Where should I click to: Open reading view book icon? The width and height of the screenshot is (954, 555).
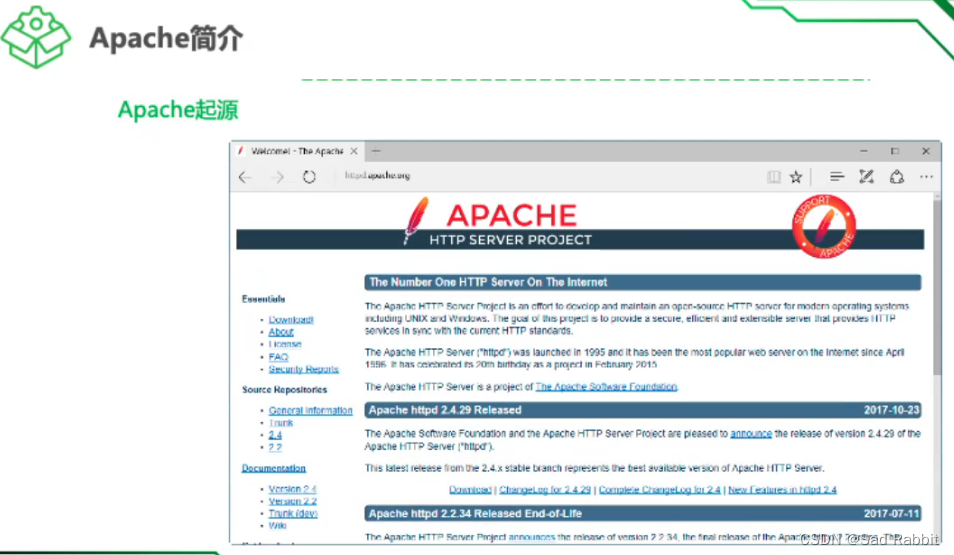[x=773, y=177]
